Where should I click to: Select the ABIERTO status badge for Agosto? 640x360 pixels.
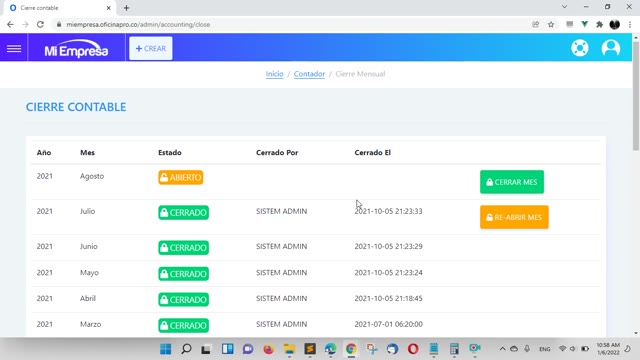click(x=181, y=178)
